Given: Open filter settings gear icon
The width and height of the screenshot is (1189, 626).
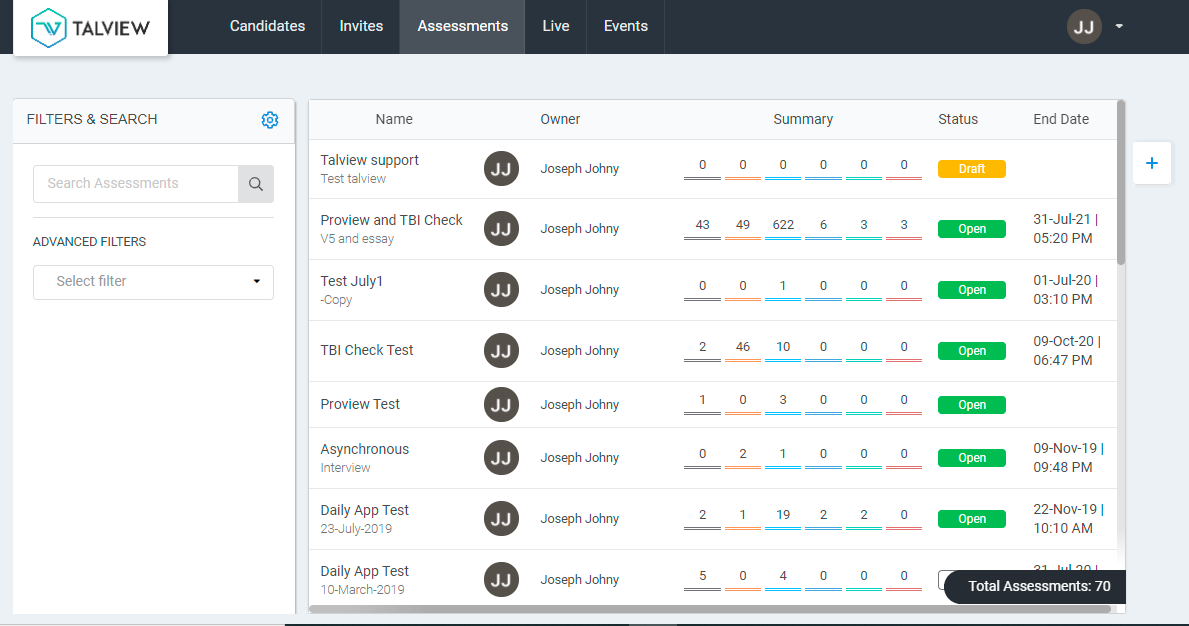Looking at the screenshot, I should coord(270,120).
